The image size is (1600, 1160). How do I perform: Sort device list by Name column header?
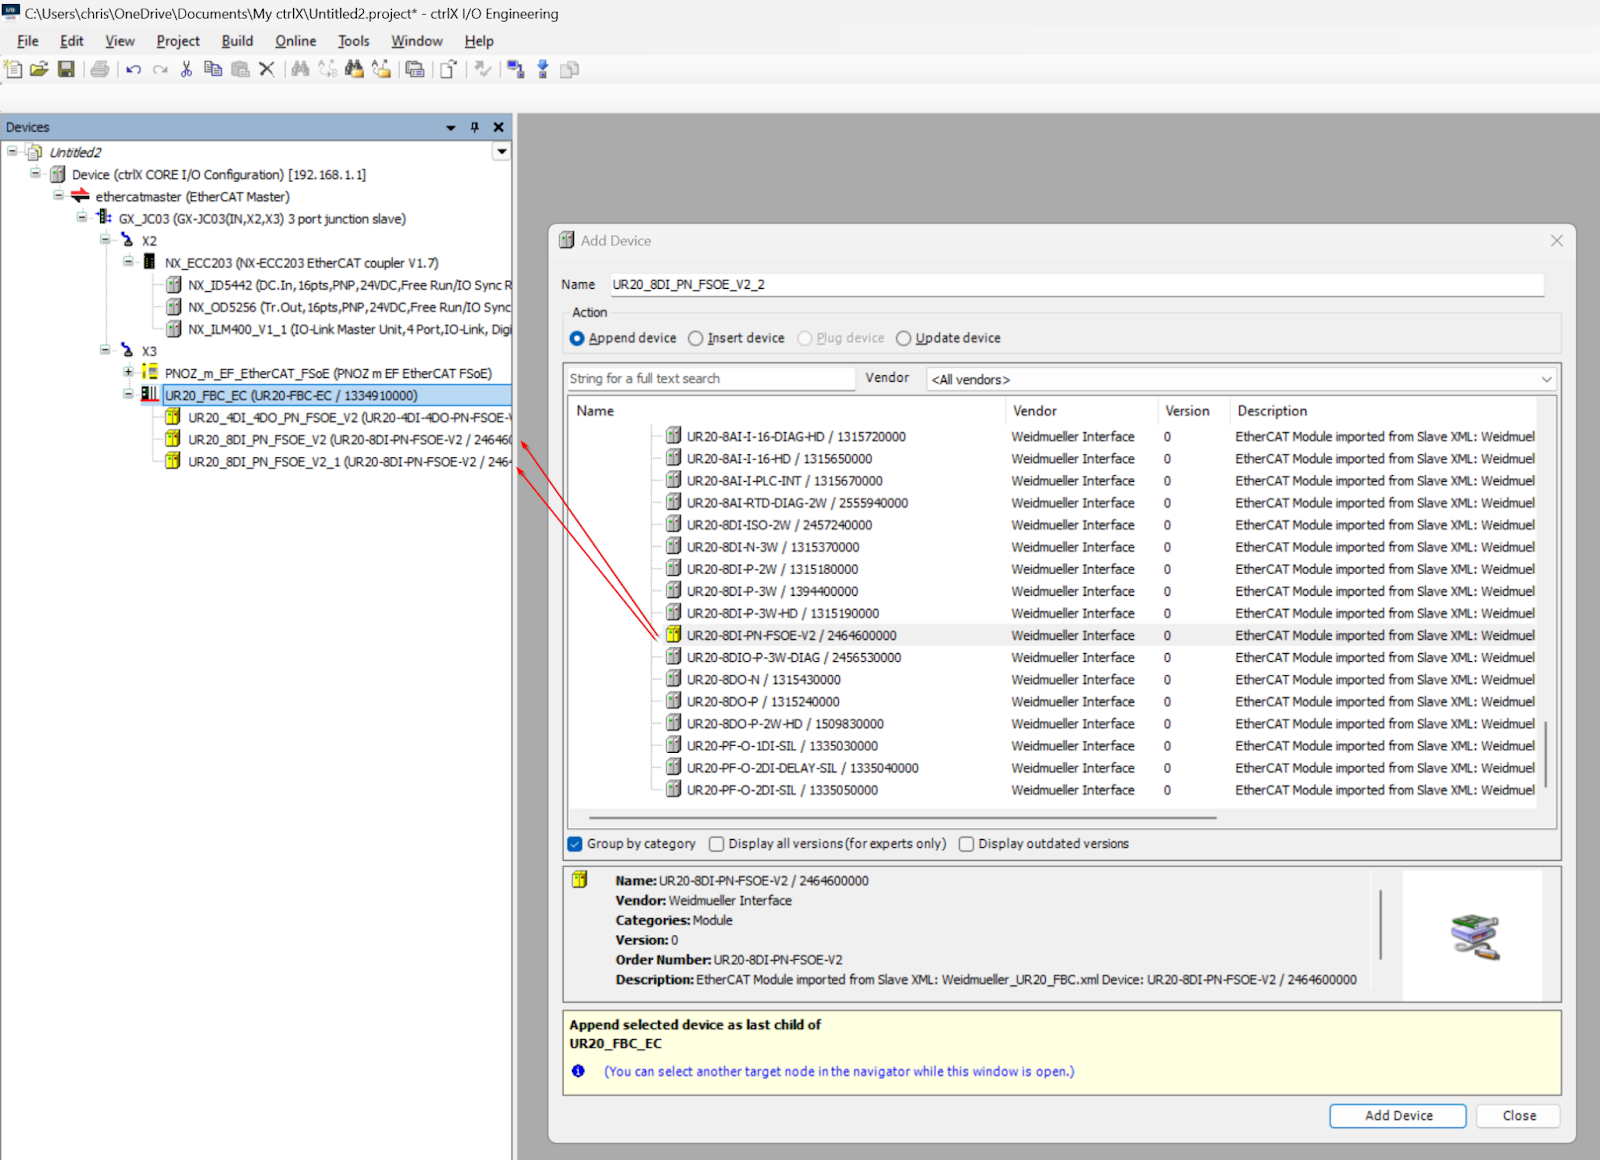click(x=787, y=411)
